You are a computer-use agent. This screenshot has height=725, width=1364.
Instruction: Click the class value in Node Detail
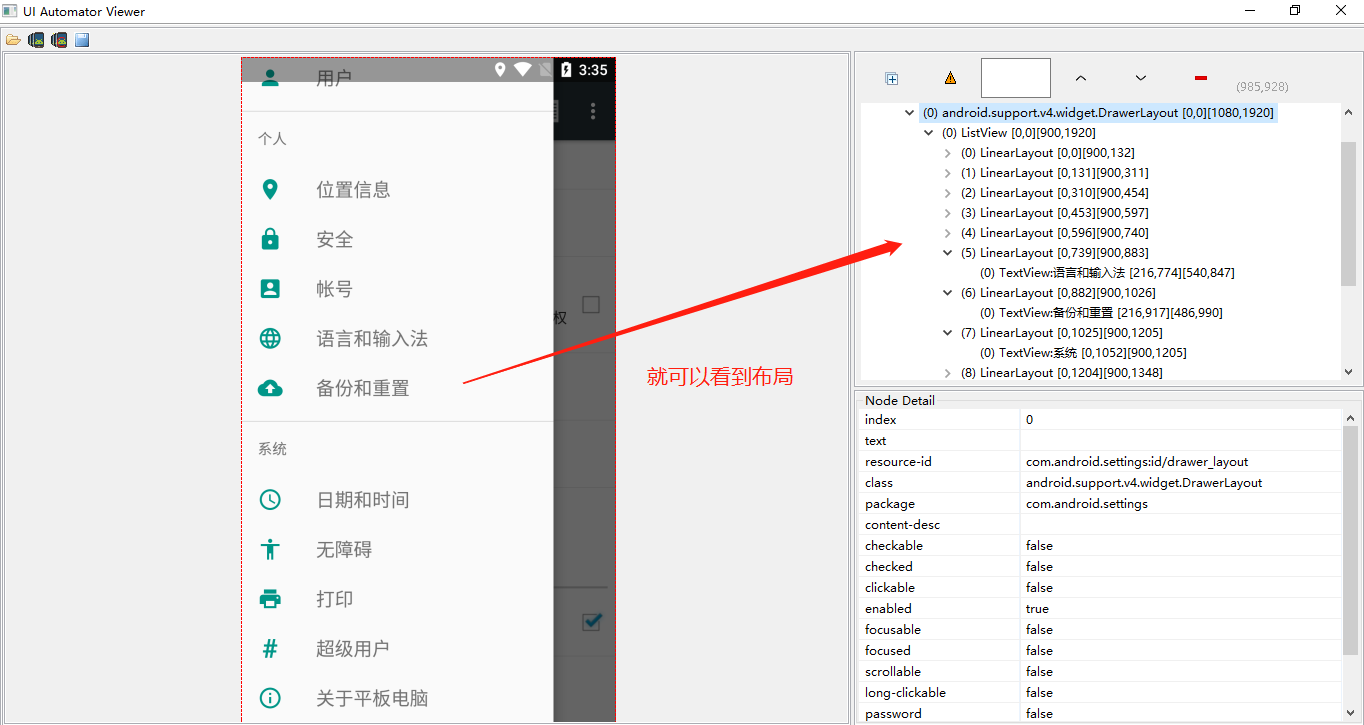pyautogui.click(x=1144, y=482)
